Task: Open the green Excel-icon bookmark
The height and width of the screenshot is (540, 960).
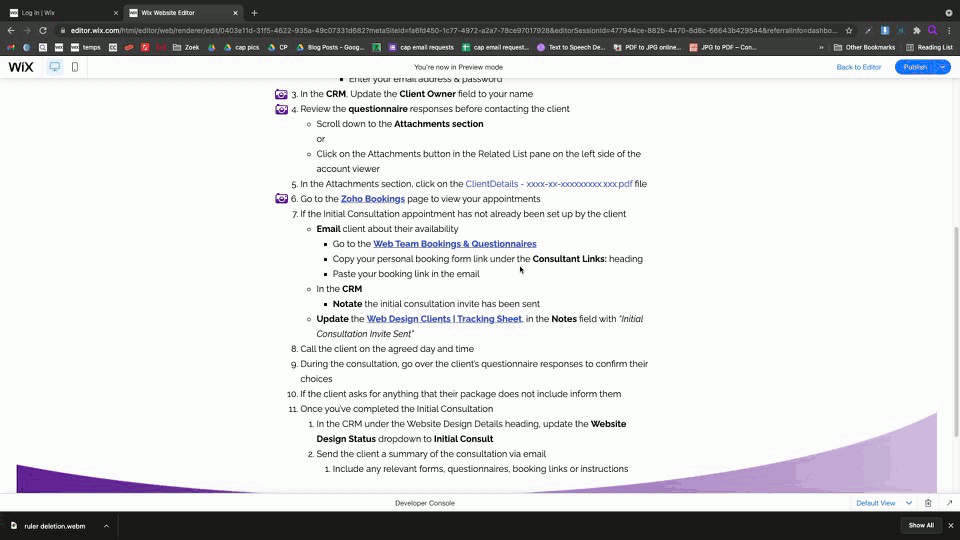Action: (x=377, y=47)
